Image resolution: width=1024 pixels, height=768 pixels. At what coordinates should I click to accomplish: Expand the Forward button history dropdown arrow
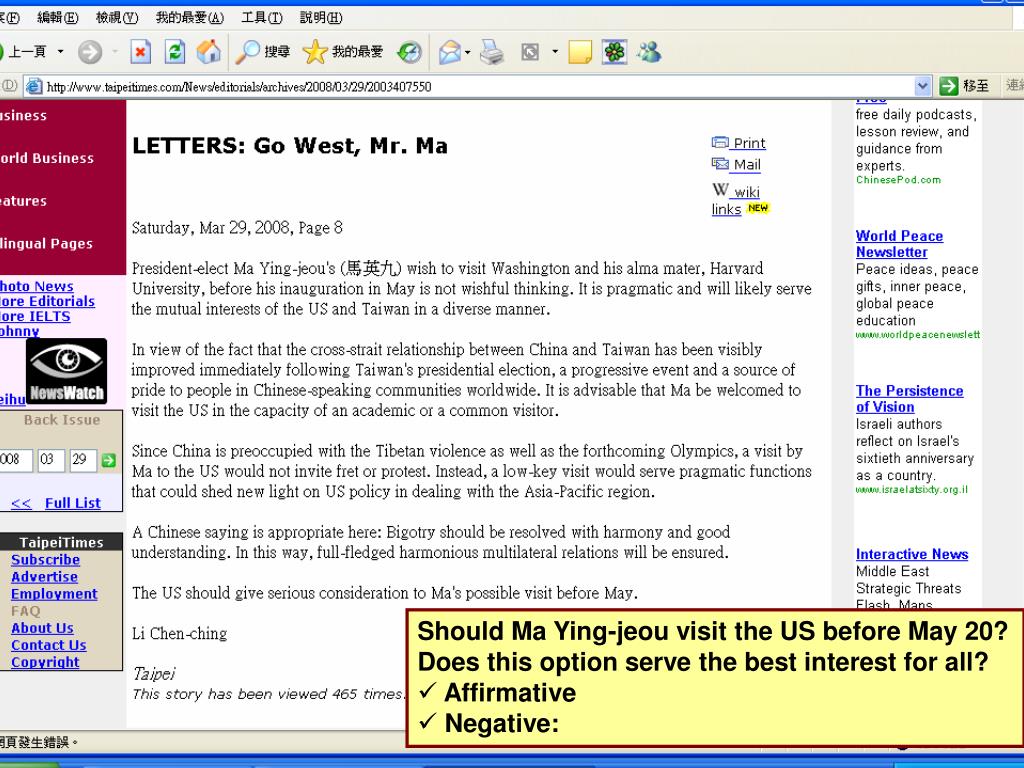click(x=115, y=52)
